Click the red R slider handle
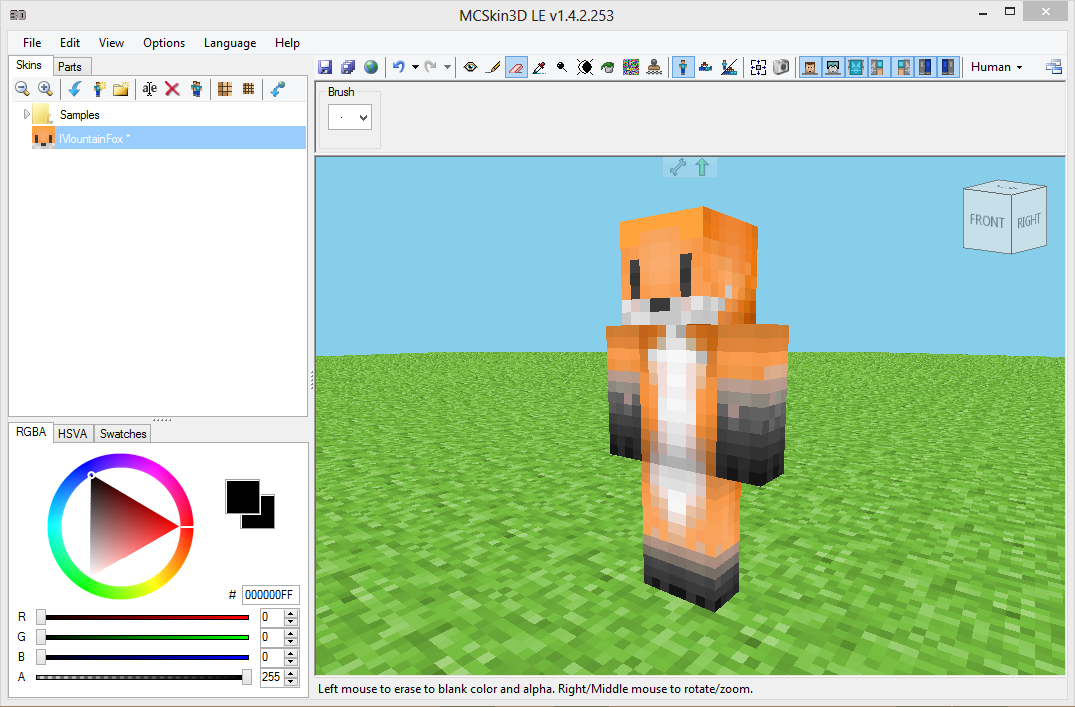Image resolution: width=1075 pixels, height=707 pixels. (x=41, y=617)
